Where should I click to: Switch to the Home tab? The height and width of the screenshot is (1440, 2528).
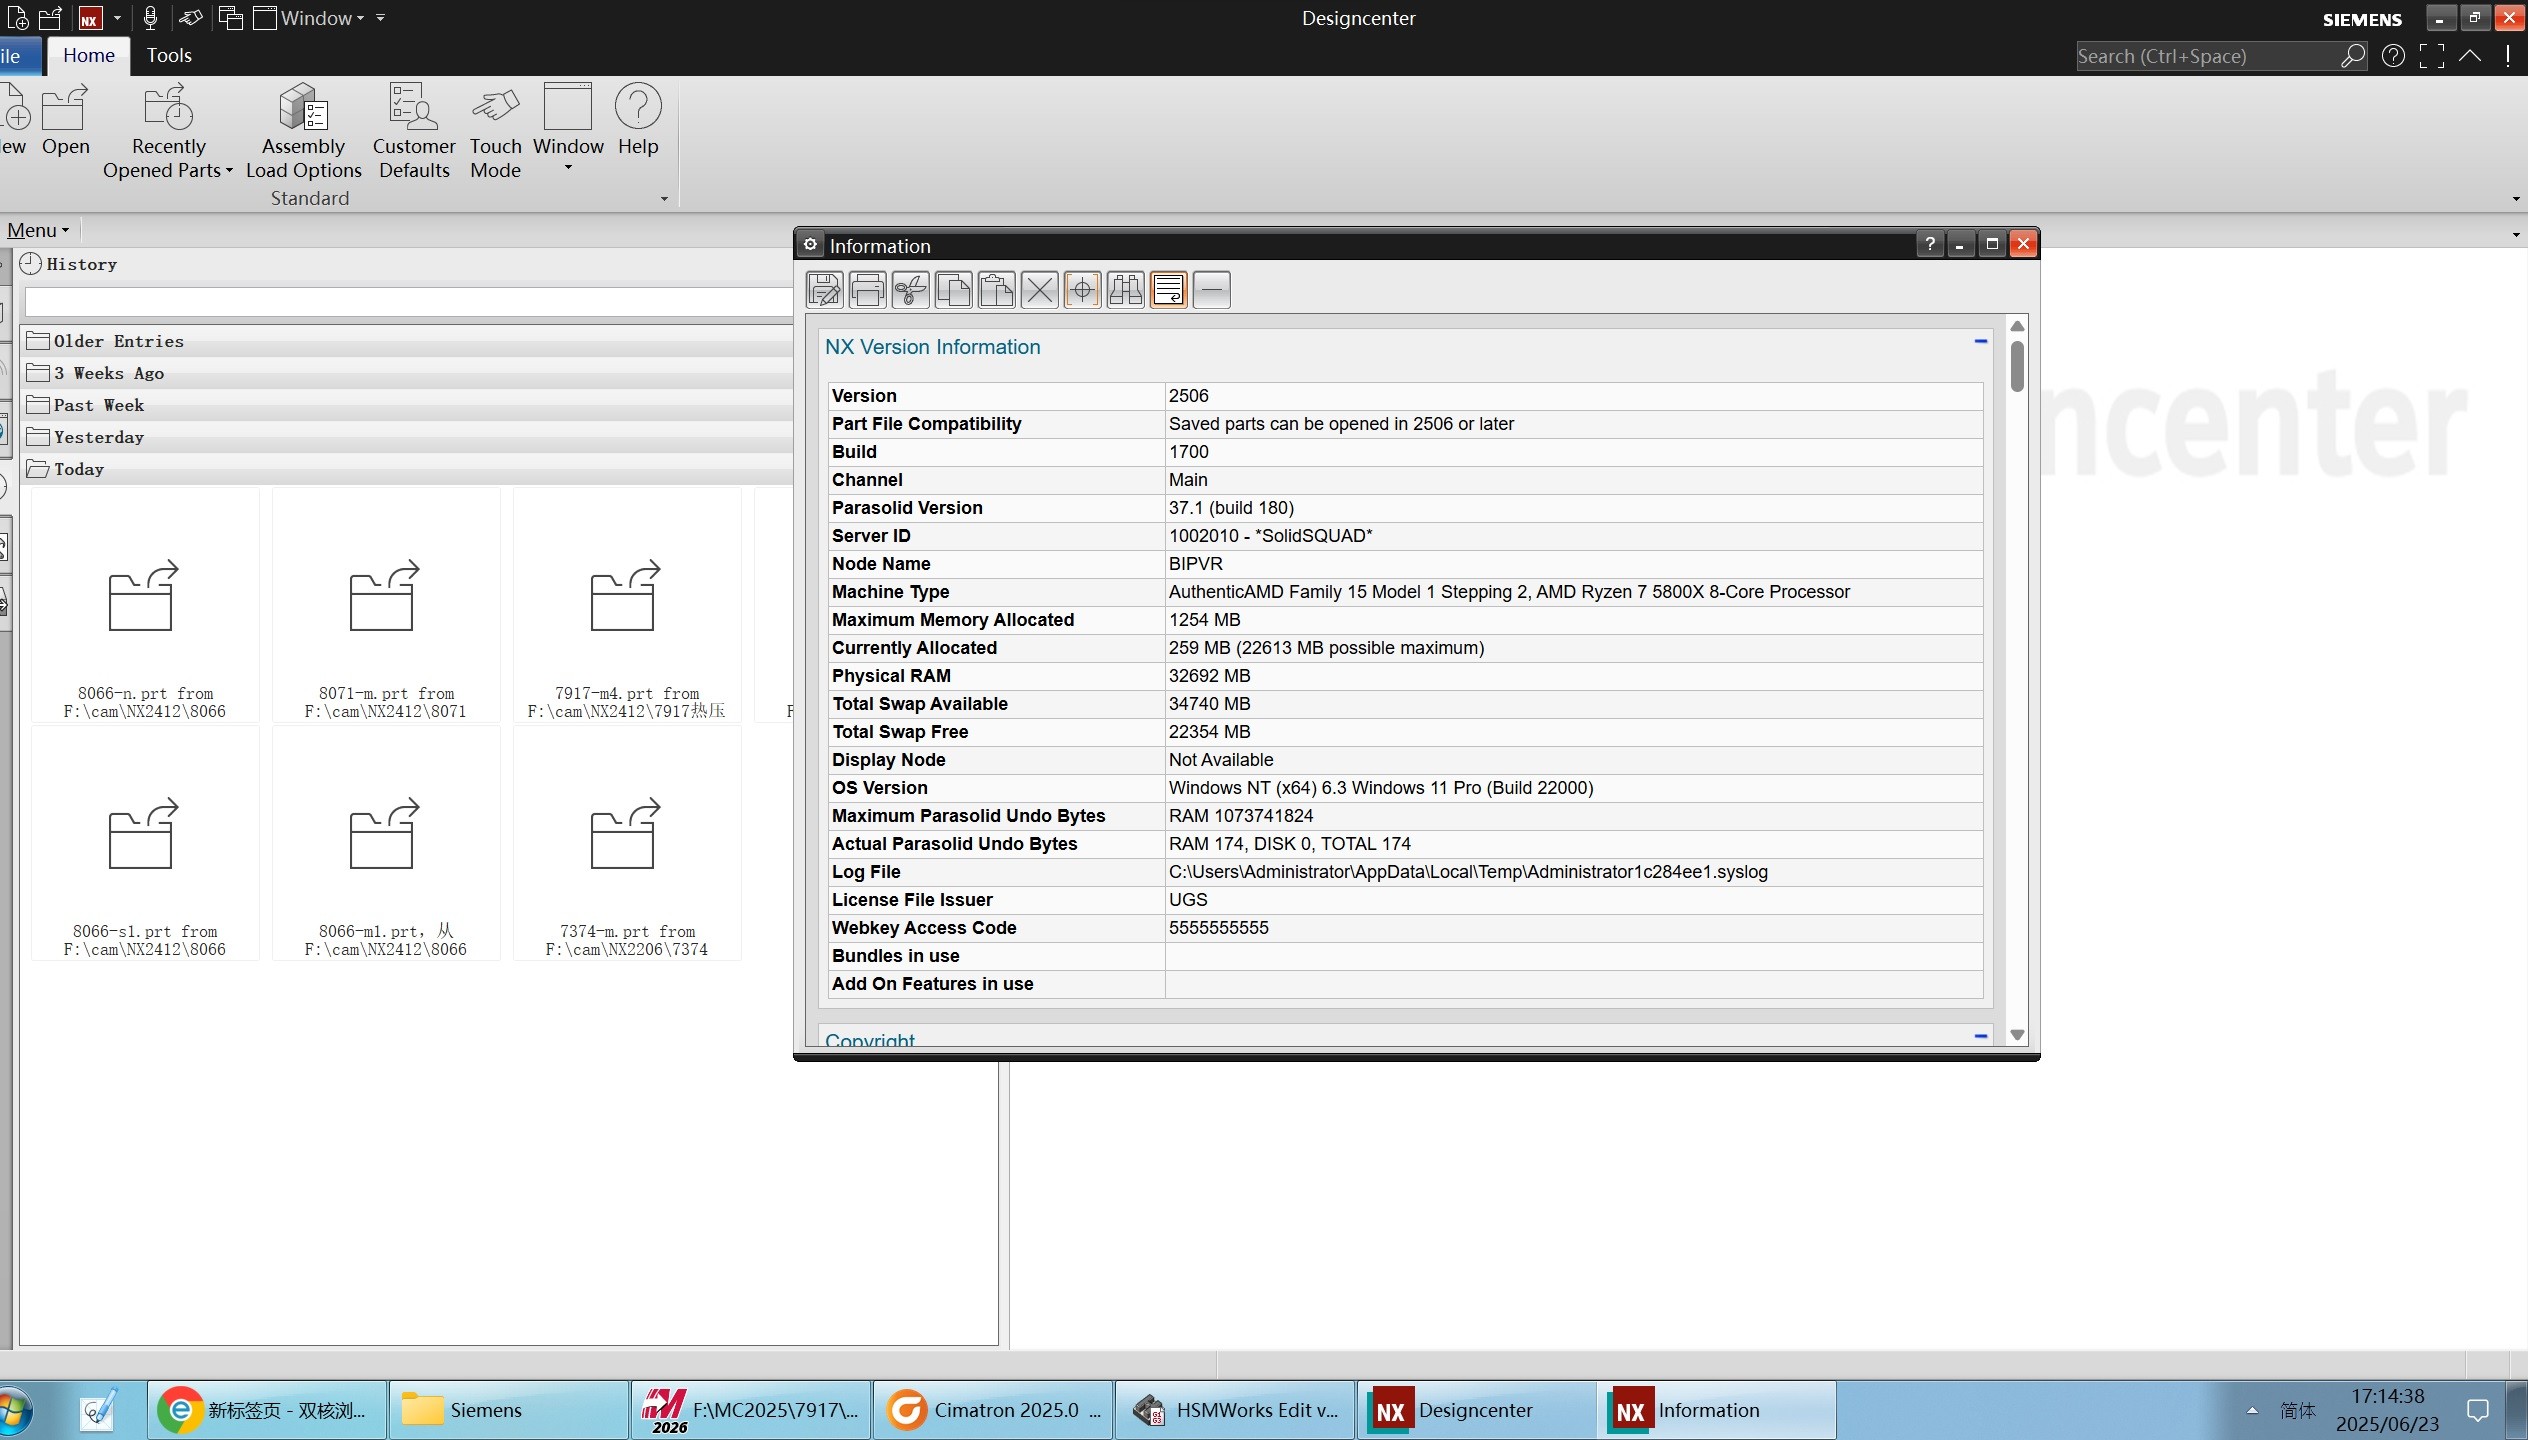click(x=89, y=56)
